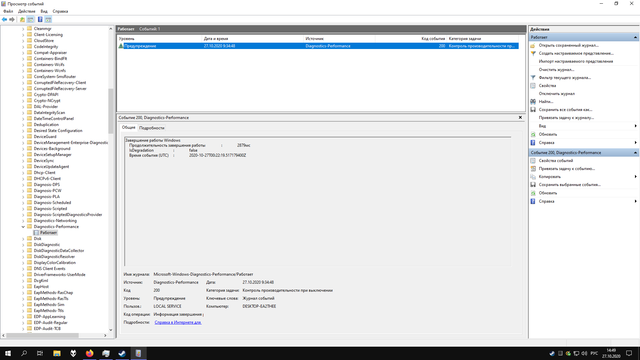640x360 pixels.
Task: Open File Explorer from the taskbar
Action: pos(57,353)
